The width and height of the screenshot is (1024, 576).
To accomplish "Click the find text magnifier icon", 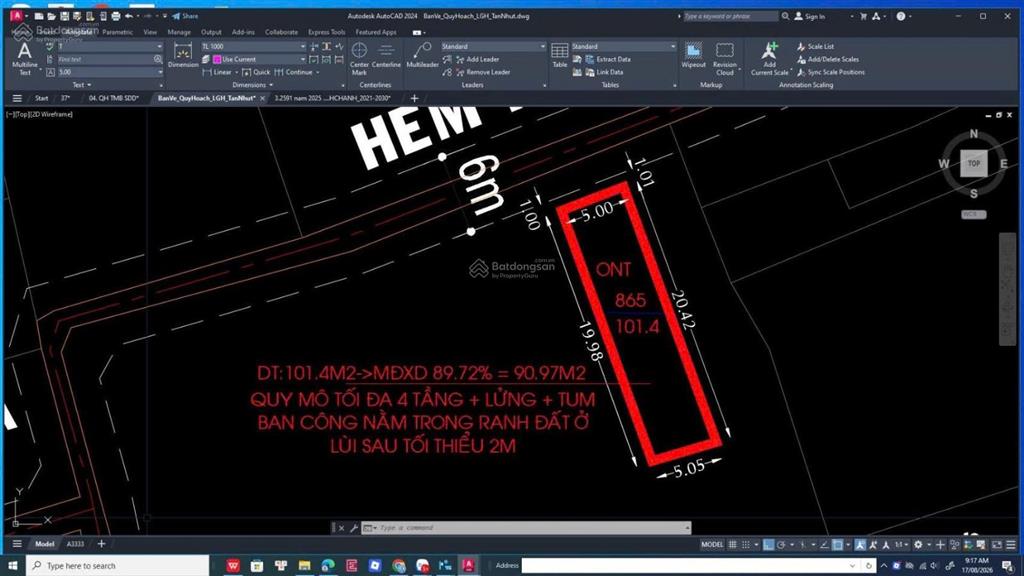I will pyautogui.click(x=157, y=59).
